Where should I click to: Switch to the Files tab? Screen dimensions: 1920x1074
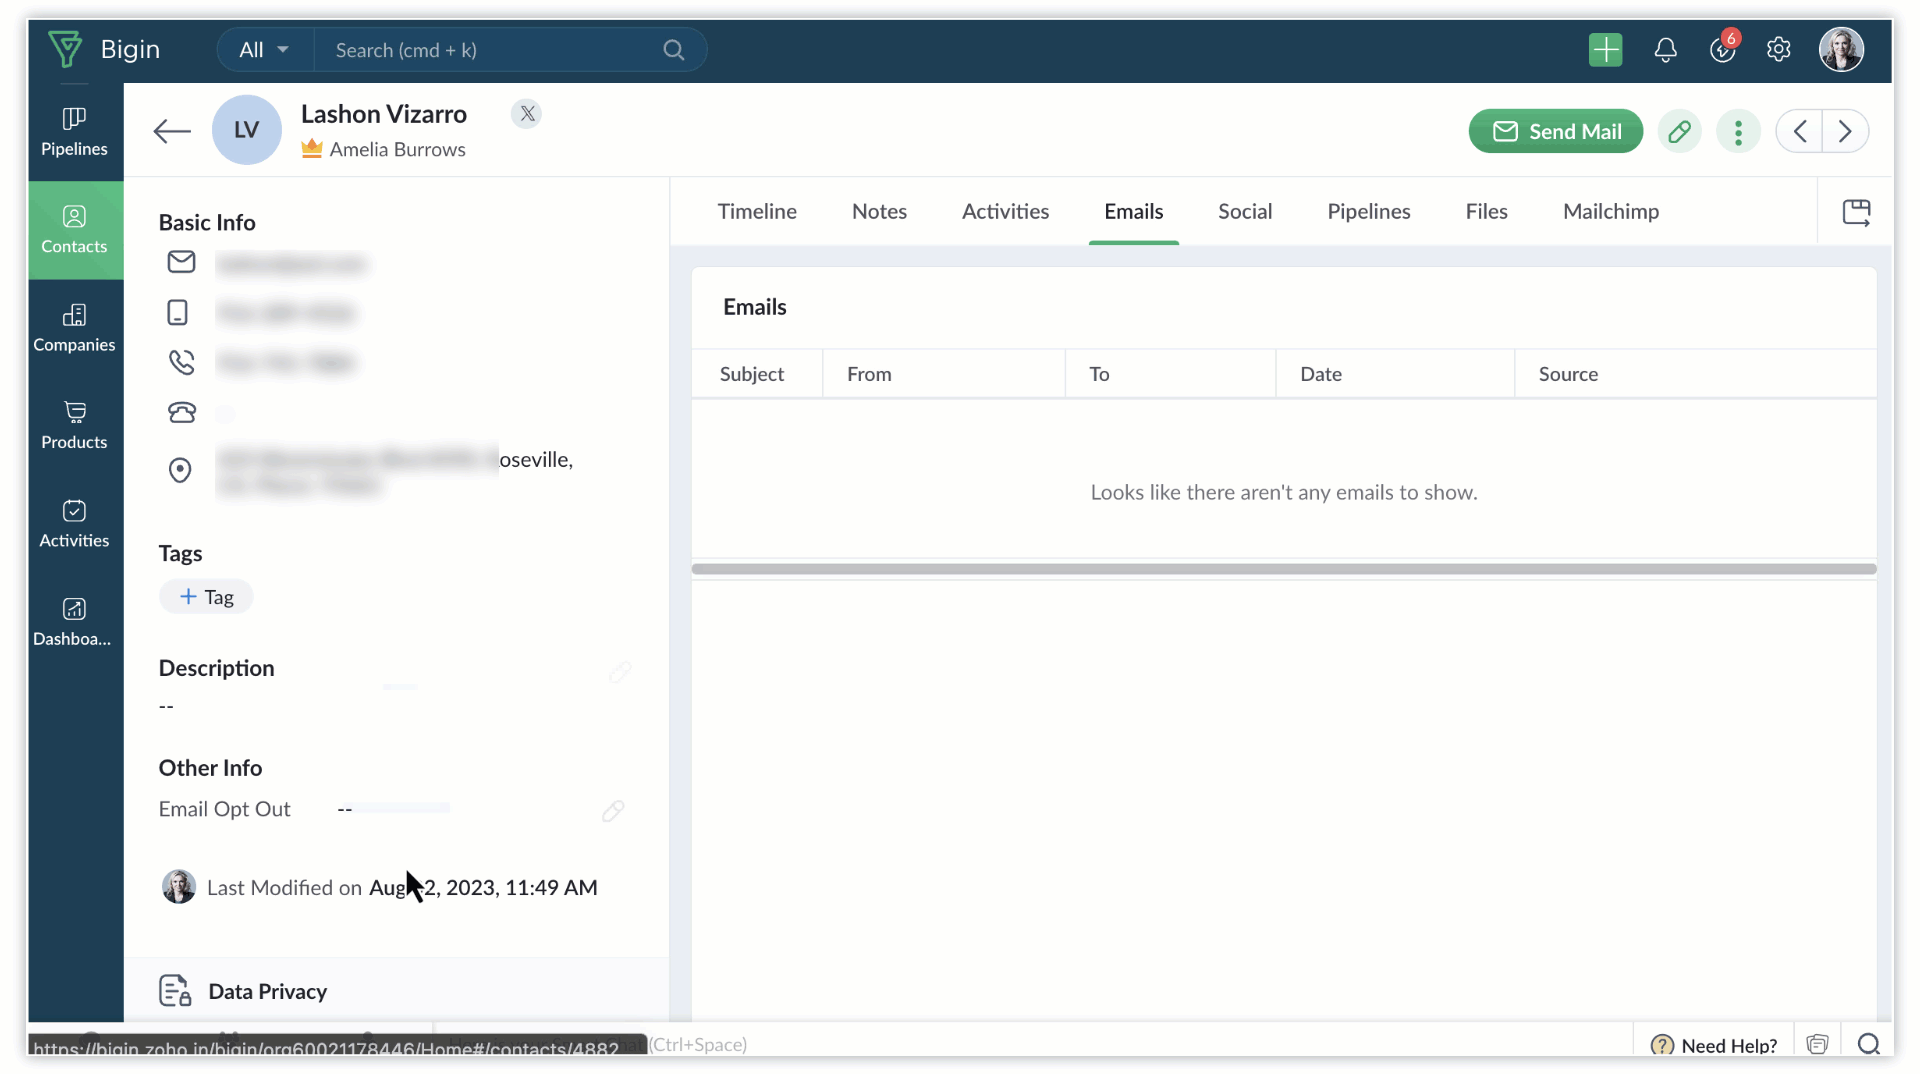1486,212
